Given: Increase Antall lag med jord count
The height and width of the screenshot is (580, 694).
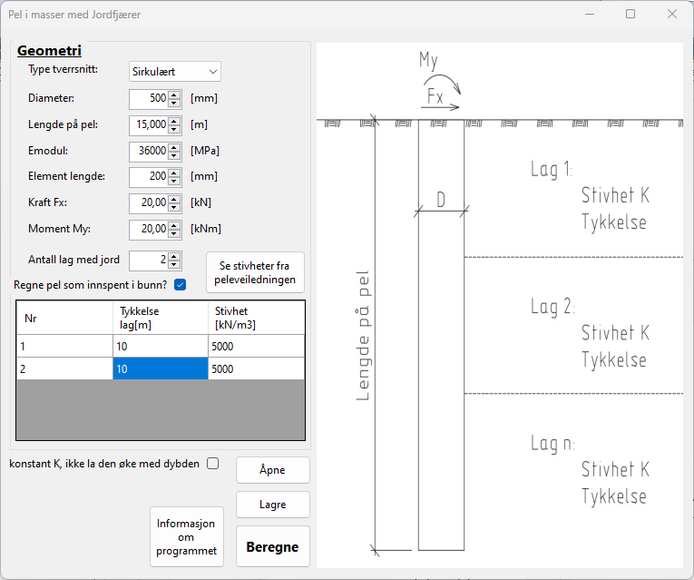Looking at the screenshot, I should [174, 256].
